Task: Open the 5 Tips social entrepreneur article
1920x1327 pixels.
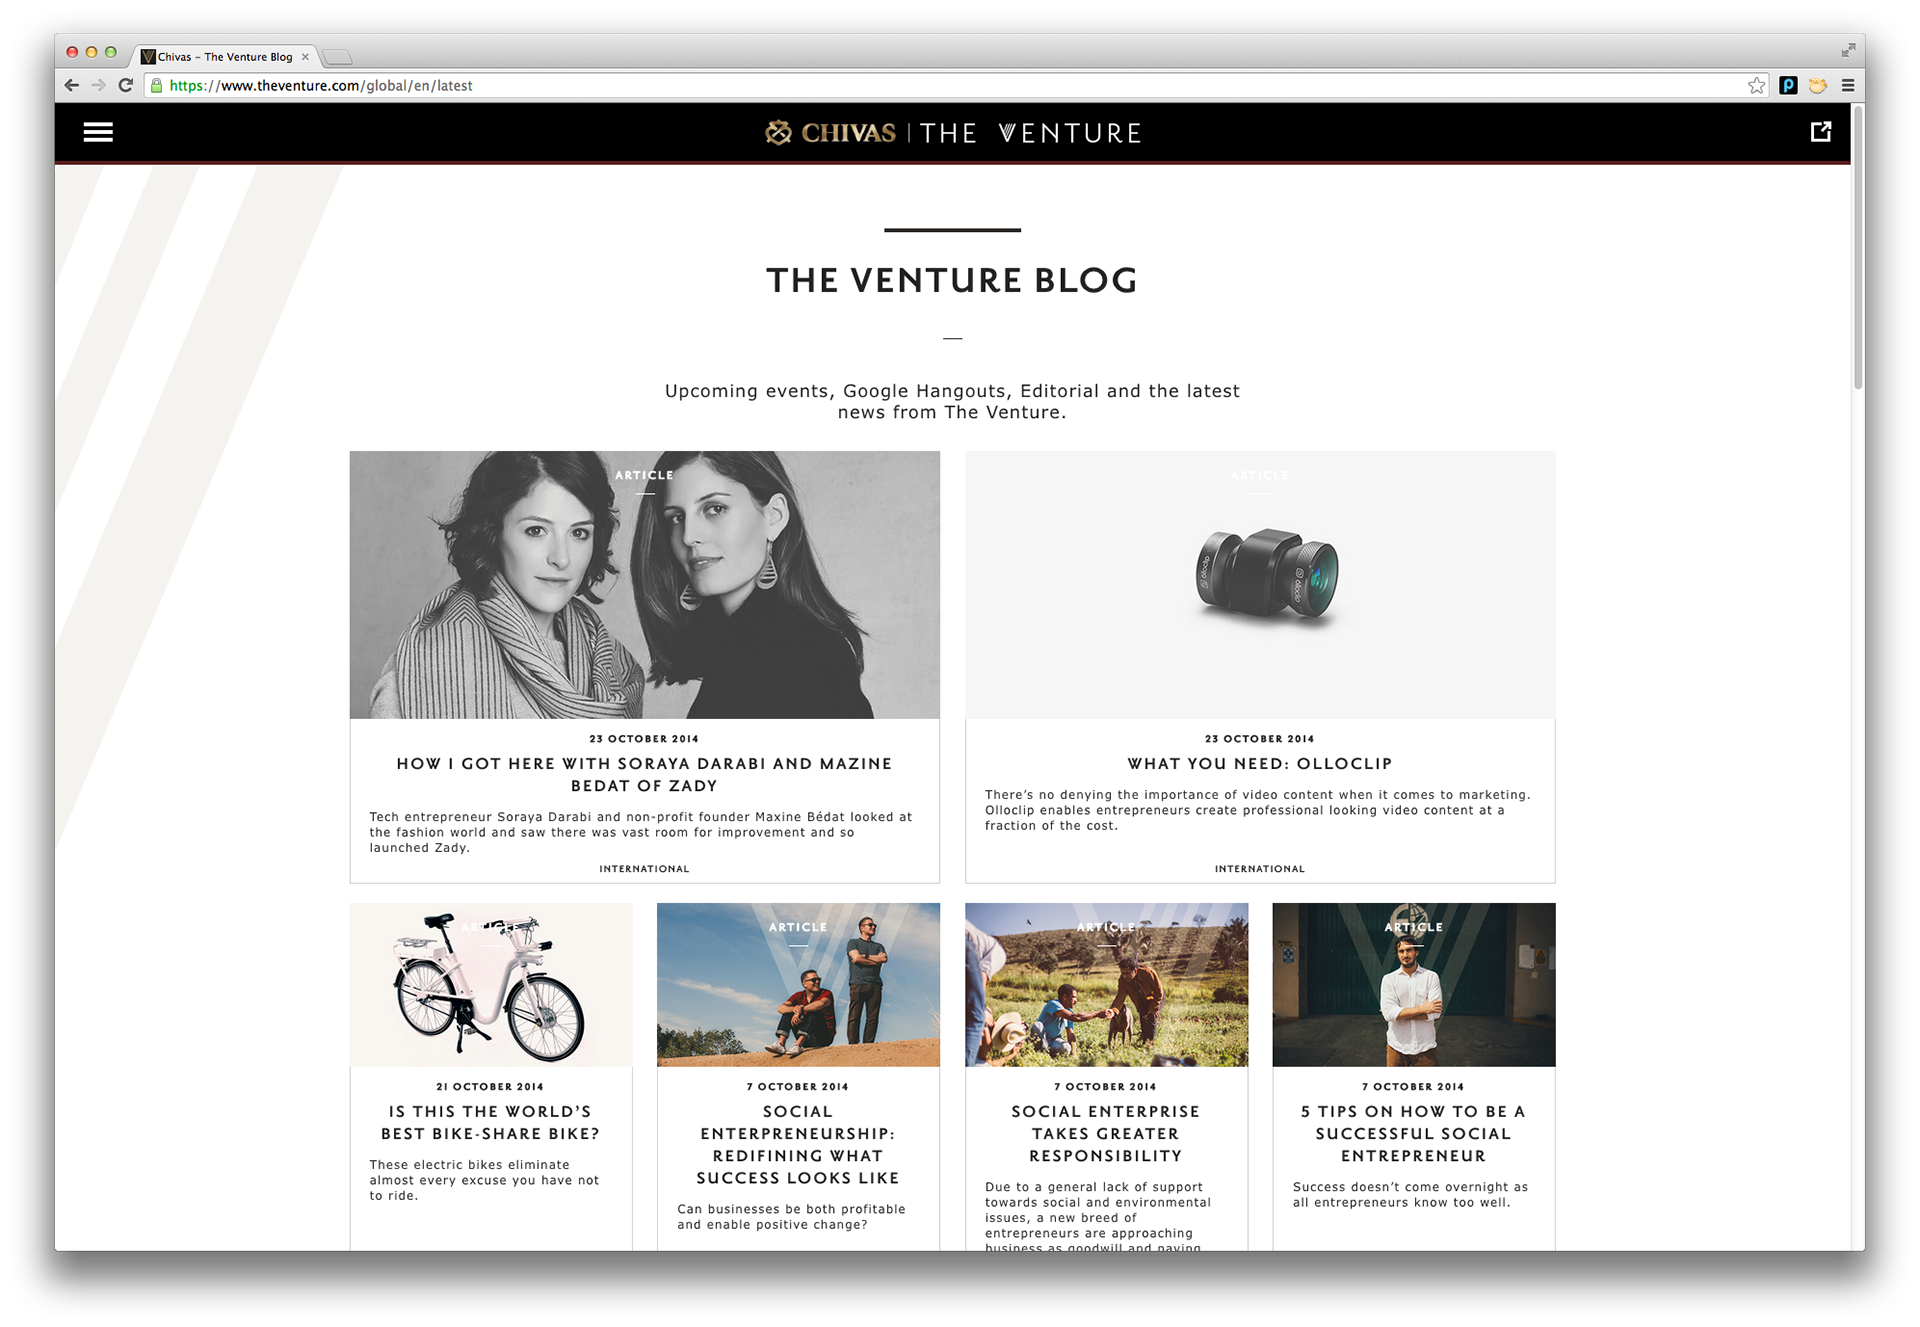Action: click(1413, 1133)
